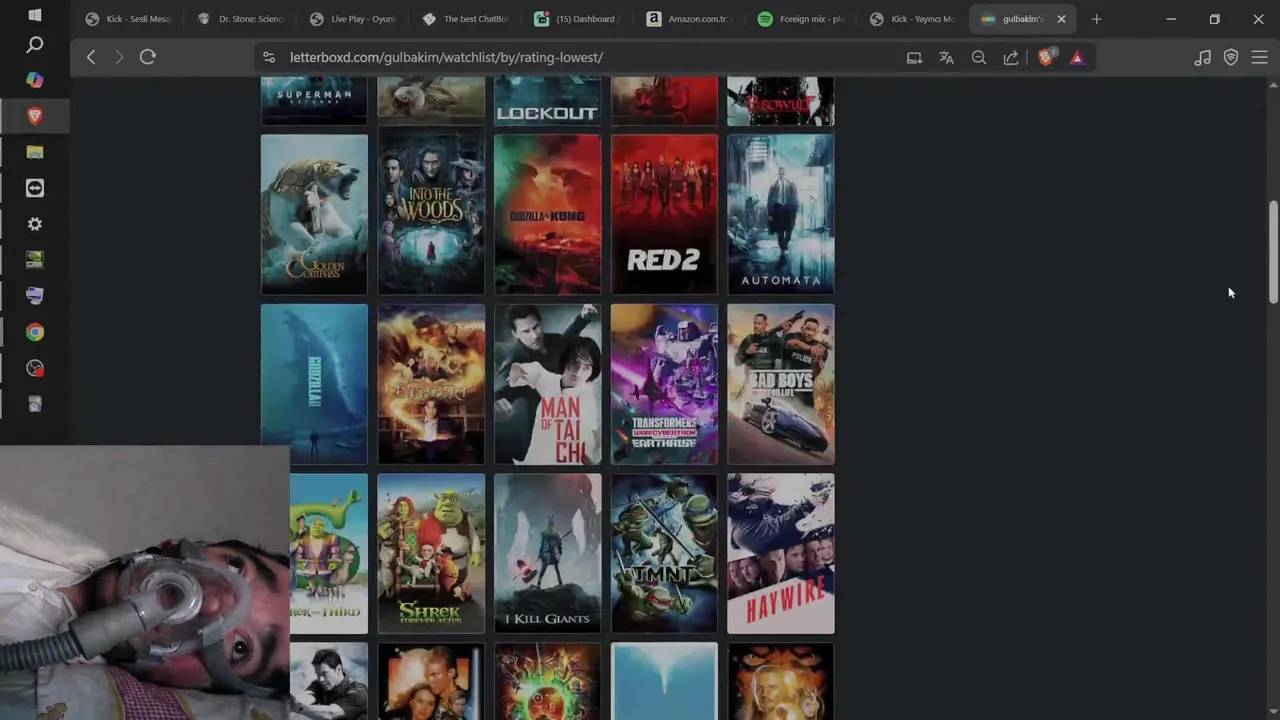Viewport: 1280px width, 720px height.
Task: Open the Transformers Earthrise poster
Action: pyautogui.click(x=664, y=384)
